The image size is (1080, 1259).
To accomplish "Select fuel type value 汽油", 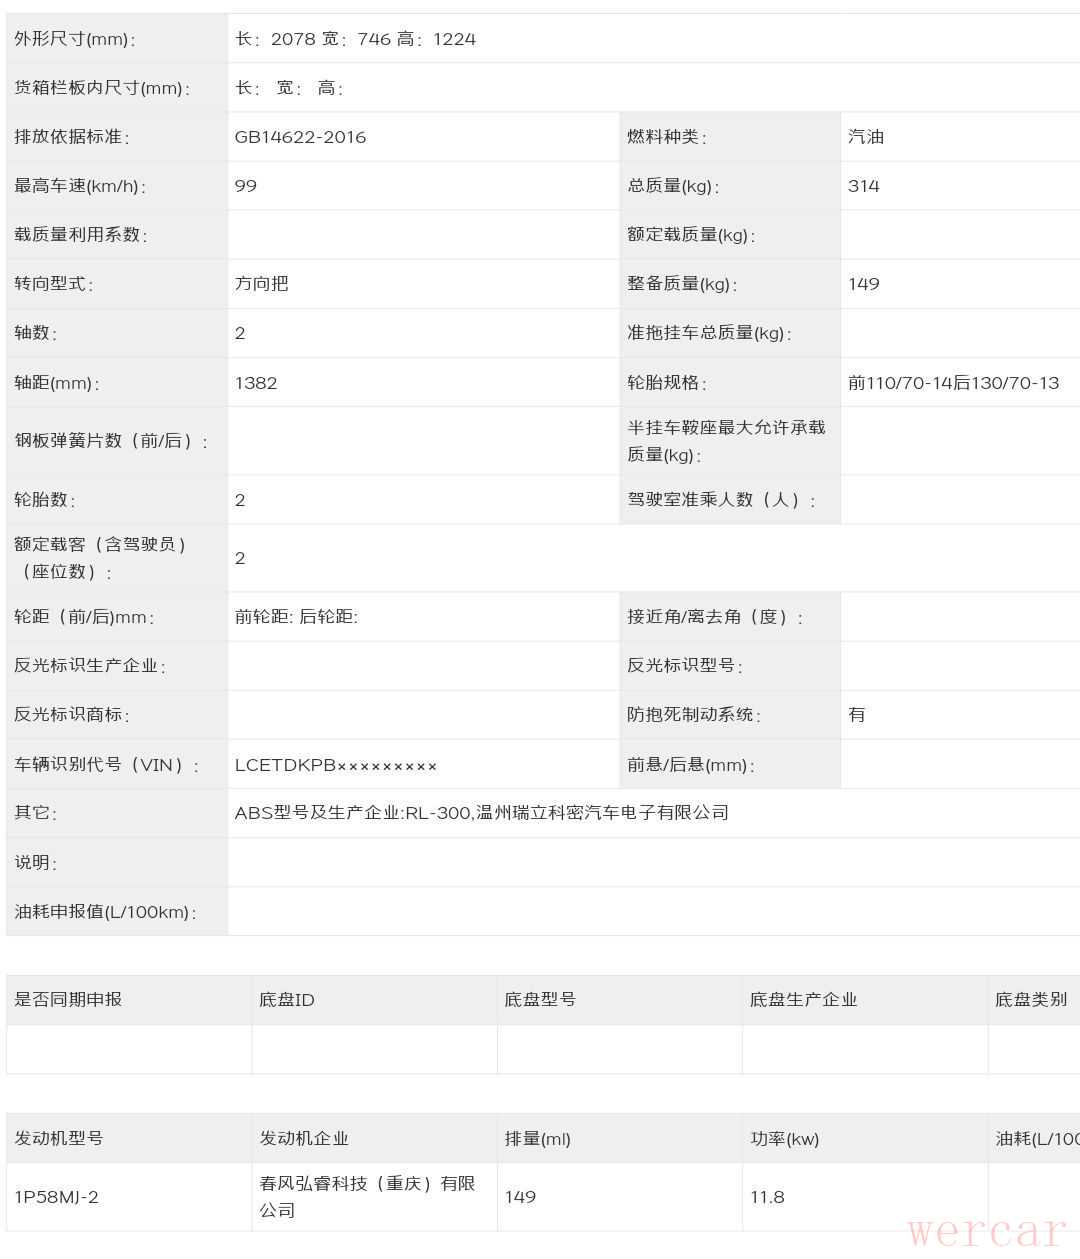I will point(866,137).
